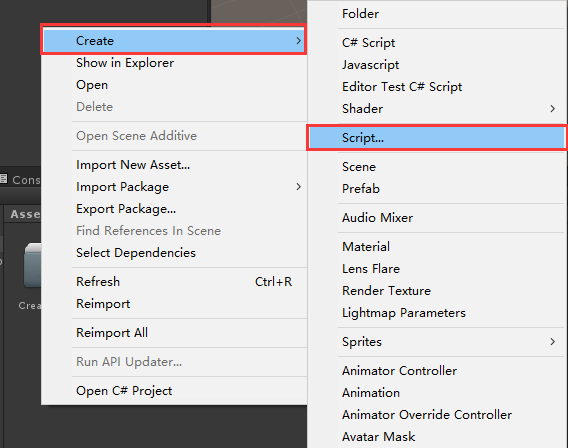
Task: Create an Animator Controller asset
Action: [400, 371]
